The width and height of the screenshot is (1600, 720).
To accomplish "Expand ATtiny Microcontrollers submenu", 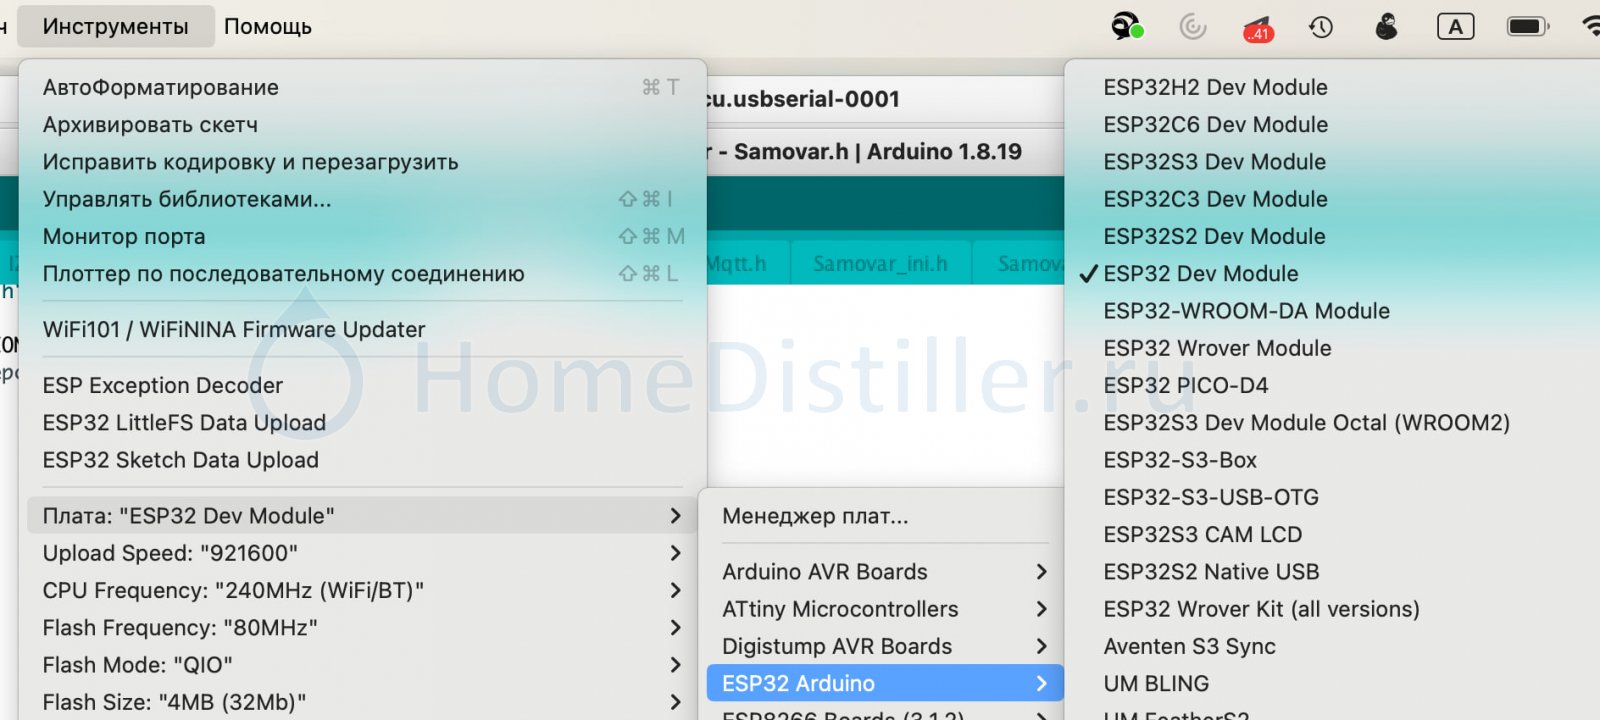I will pyautogui.click(x=885, y=609).
